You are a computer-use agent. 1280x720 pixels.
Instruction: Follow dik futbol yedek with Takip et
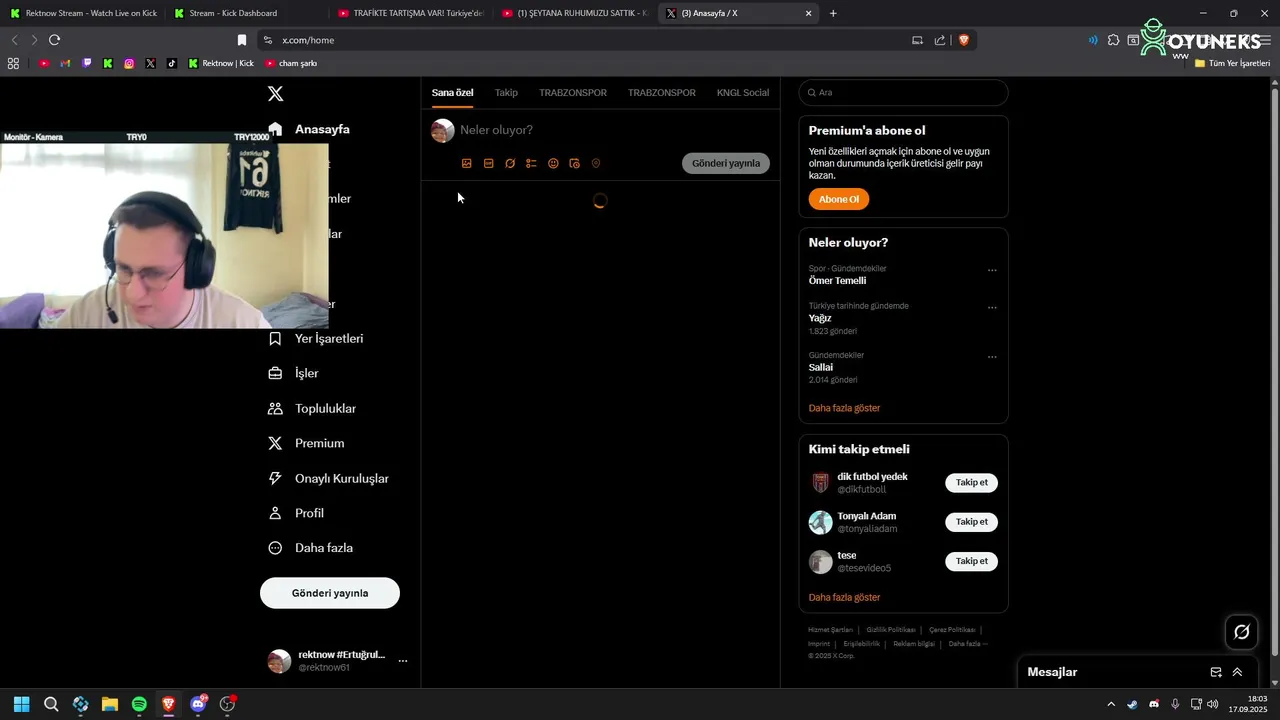pos(971,483)
